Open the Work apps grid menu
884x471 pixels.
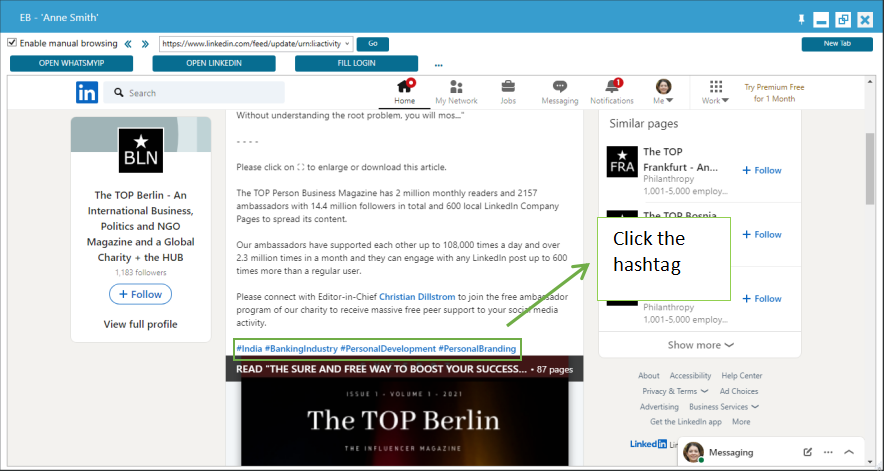coord(715,92)
